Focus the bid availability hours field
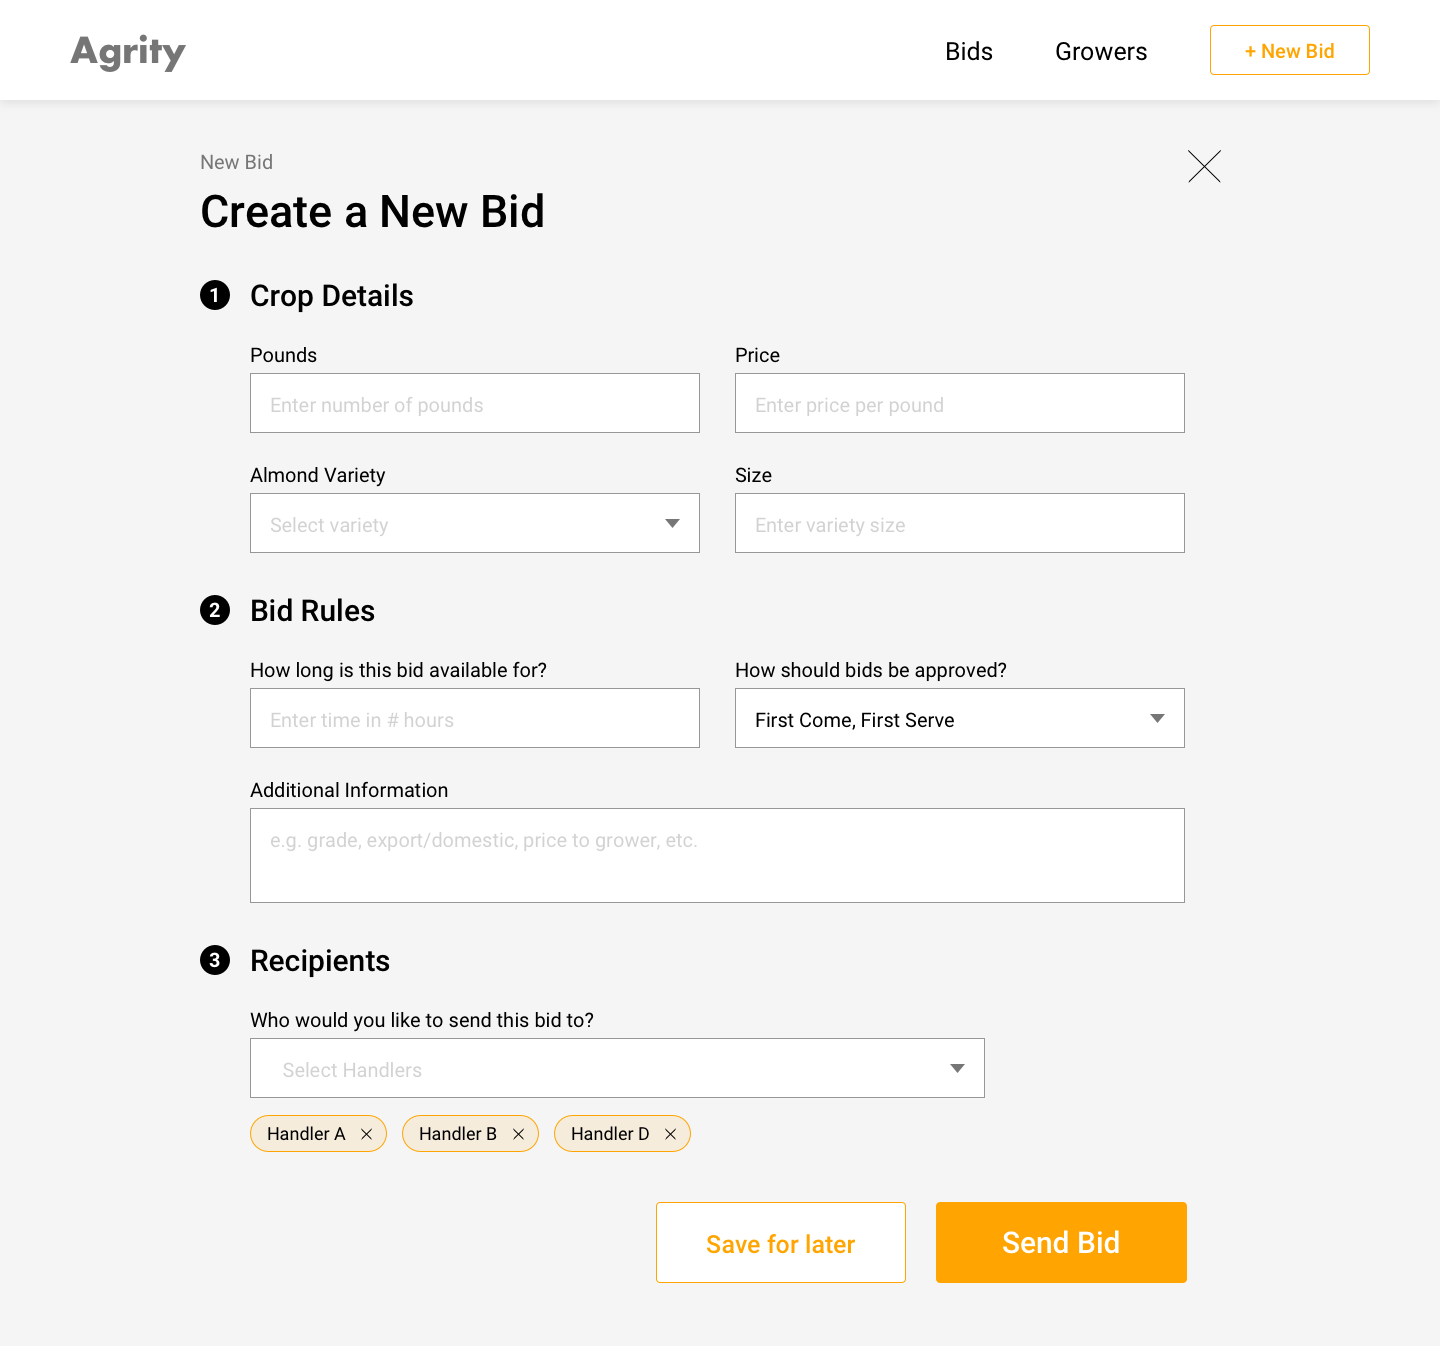 [x=475, y=718]
